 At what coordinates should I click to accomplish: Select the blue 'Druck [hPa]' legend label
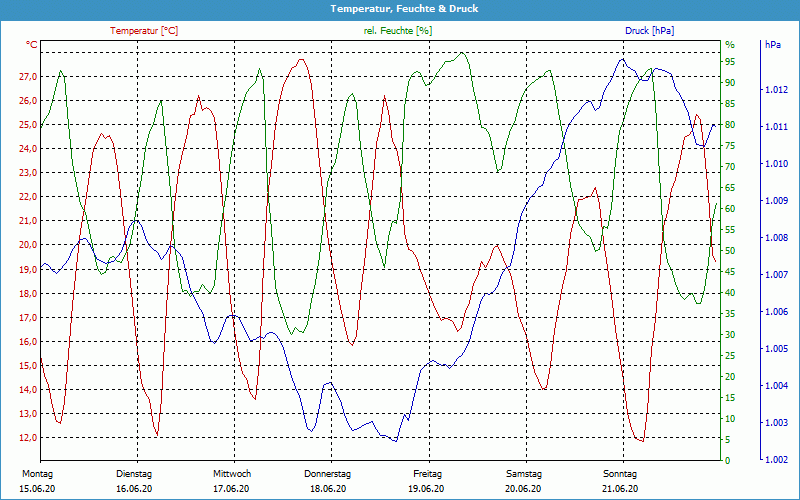pyautogui.click(x=649, y=31)
